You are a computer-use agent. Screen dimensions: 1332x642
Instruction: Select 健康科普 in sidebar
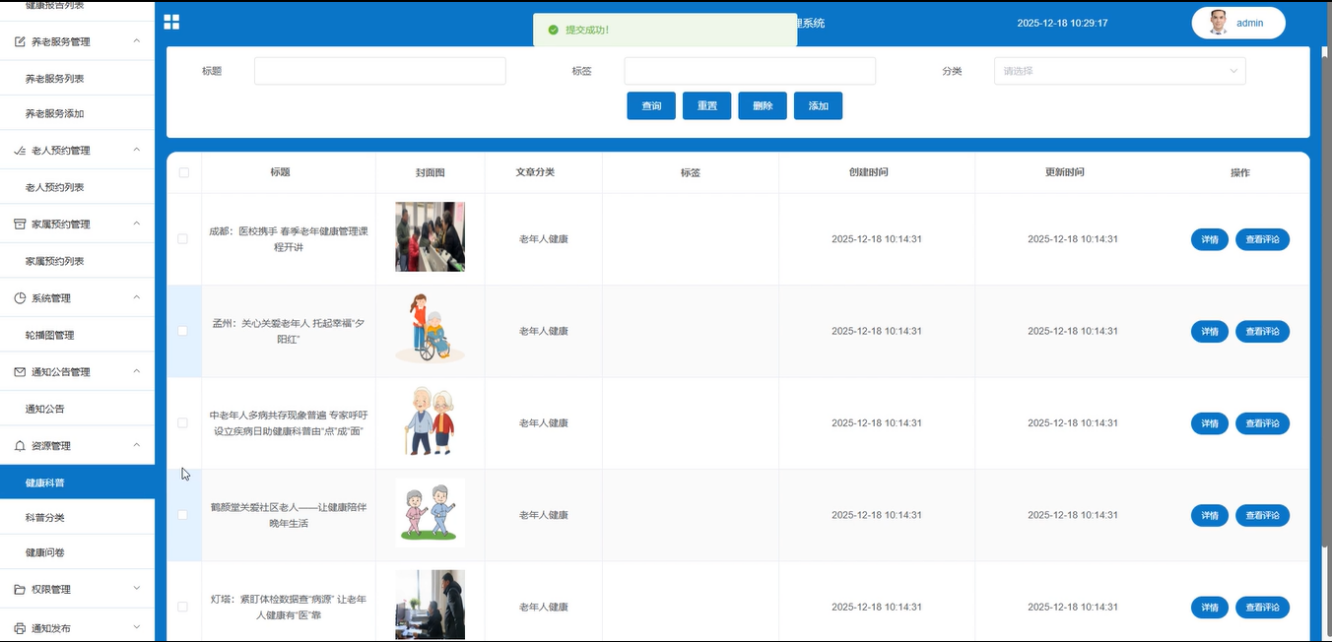coord(77,483)
